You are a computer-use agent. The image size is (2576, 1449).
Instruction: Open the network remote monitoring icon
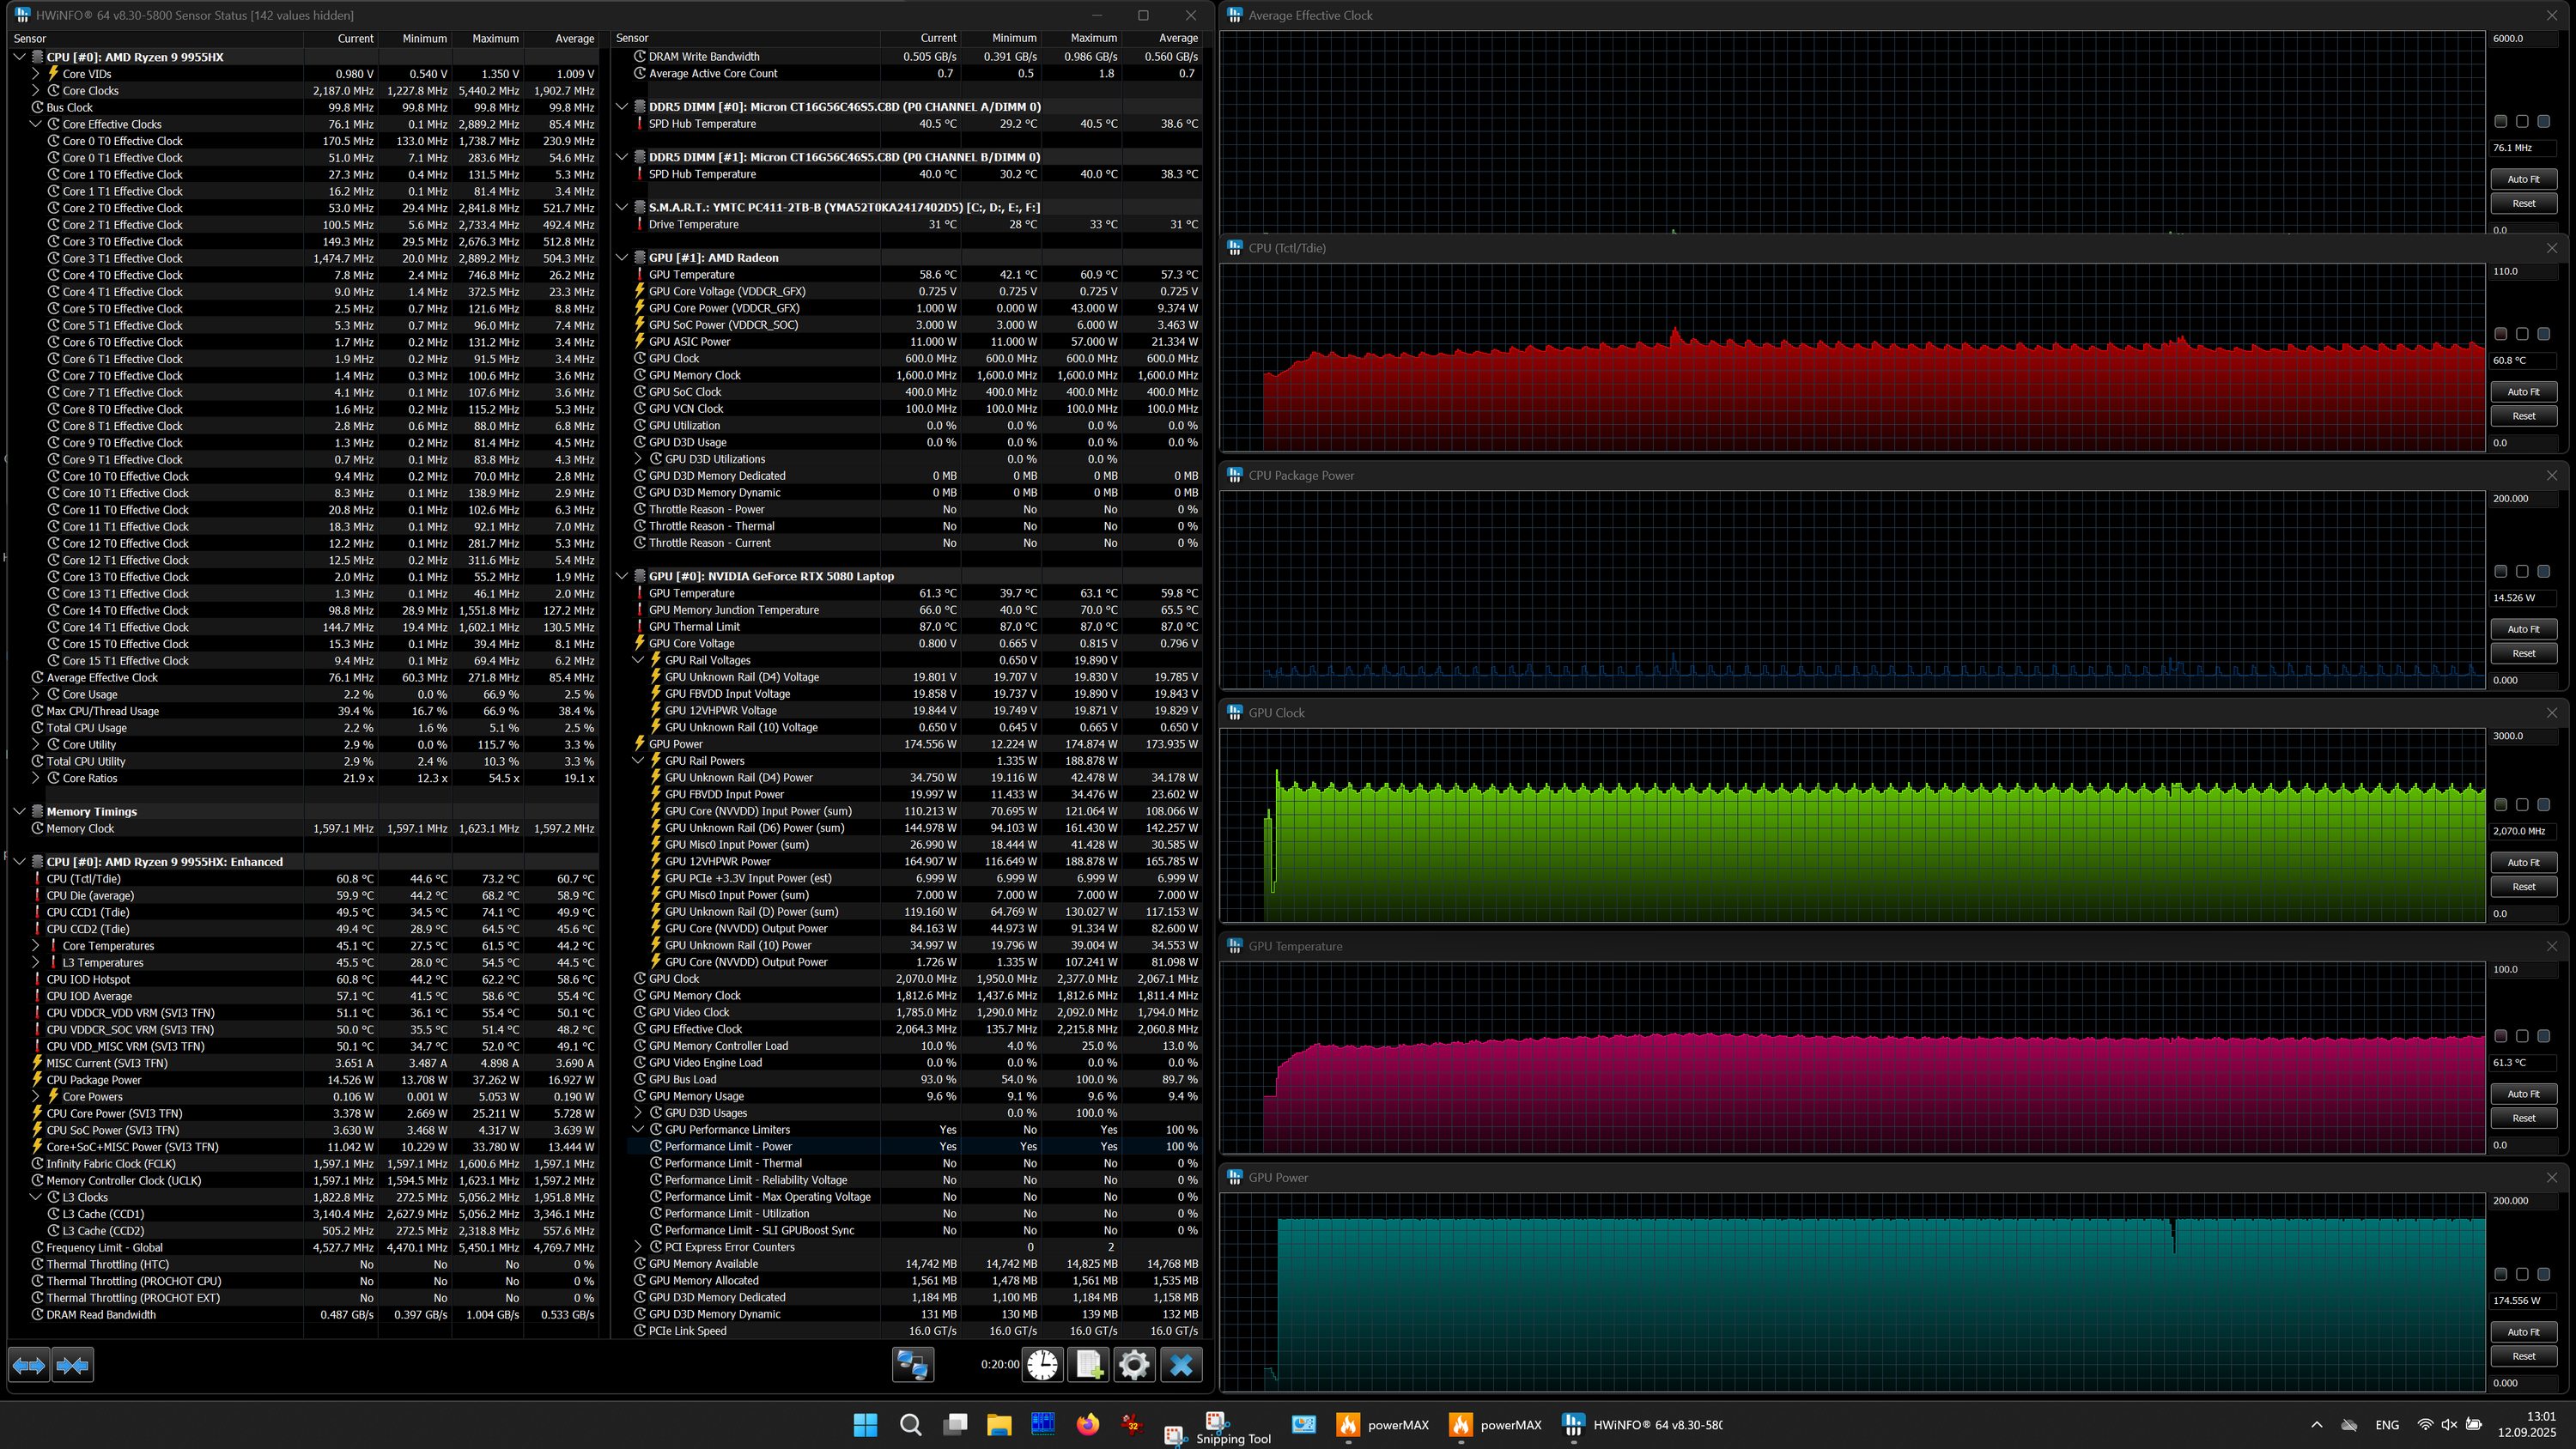tap(912, 1365)
